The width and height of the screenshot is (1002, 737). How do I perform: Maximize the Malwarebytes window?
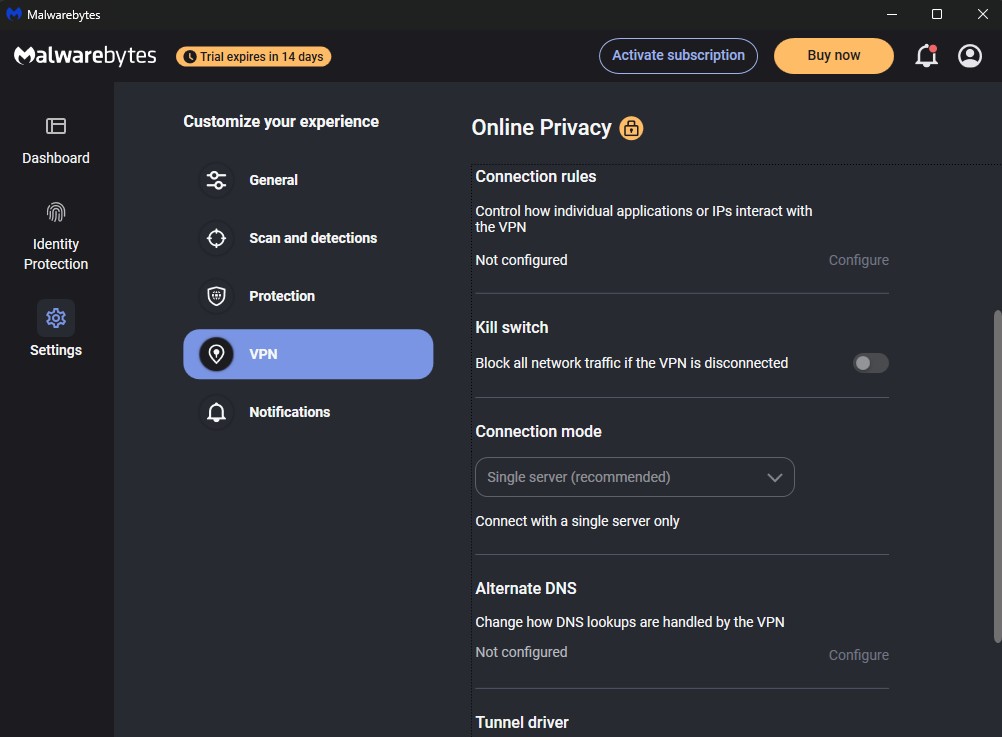click(x=937, y=14)
